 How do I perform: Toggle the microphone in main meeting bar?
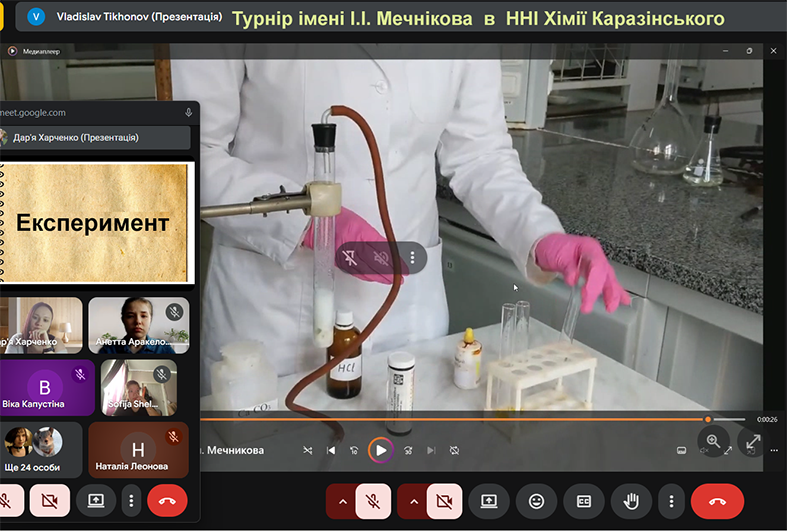[x=373, y=500]
